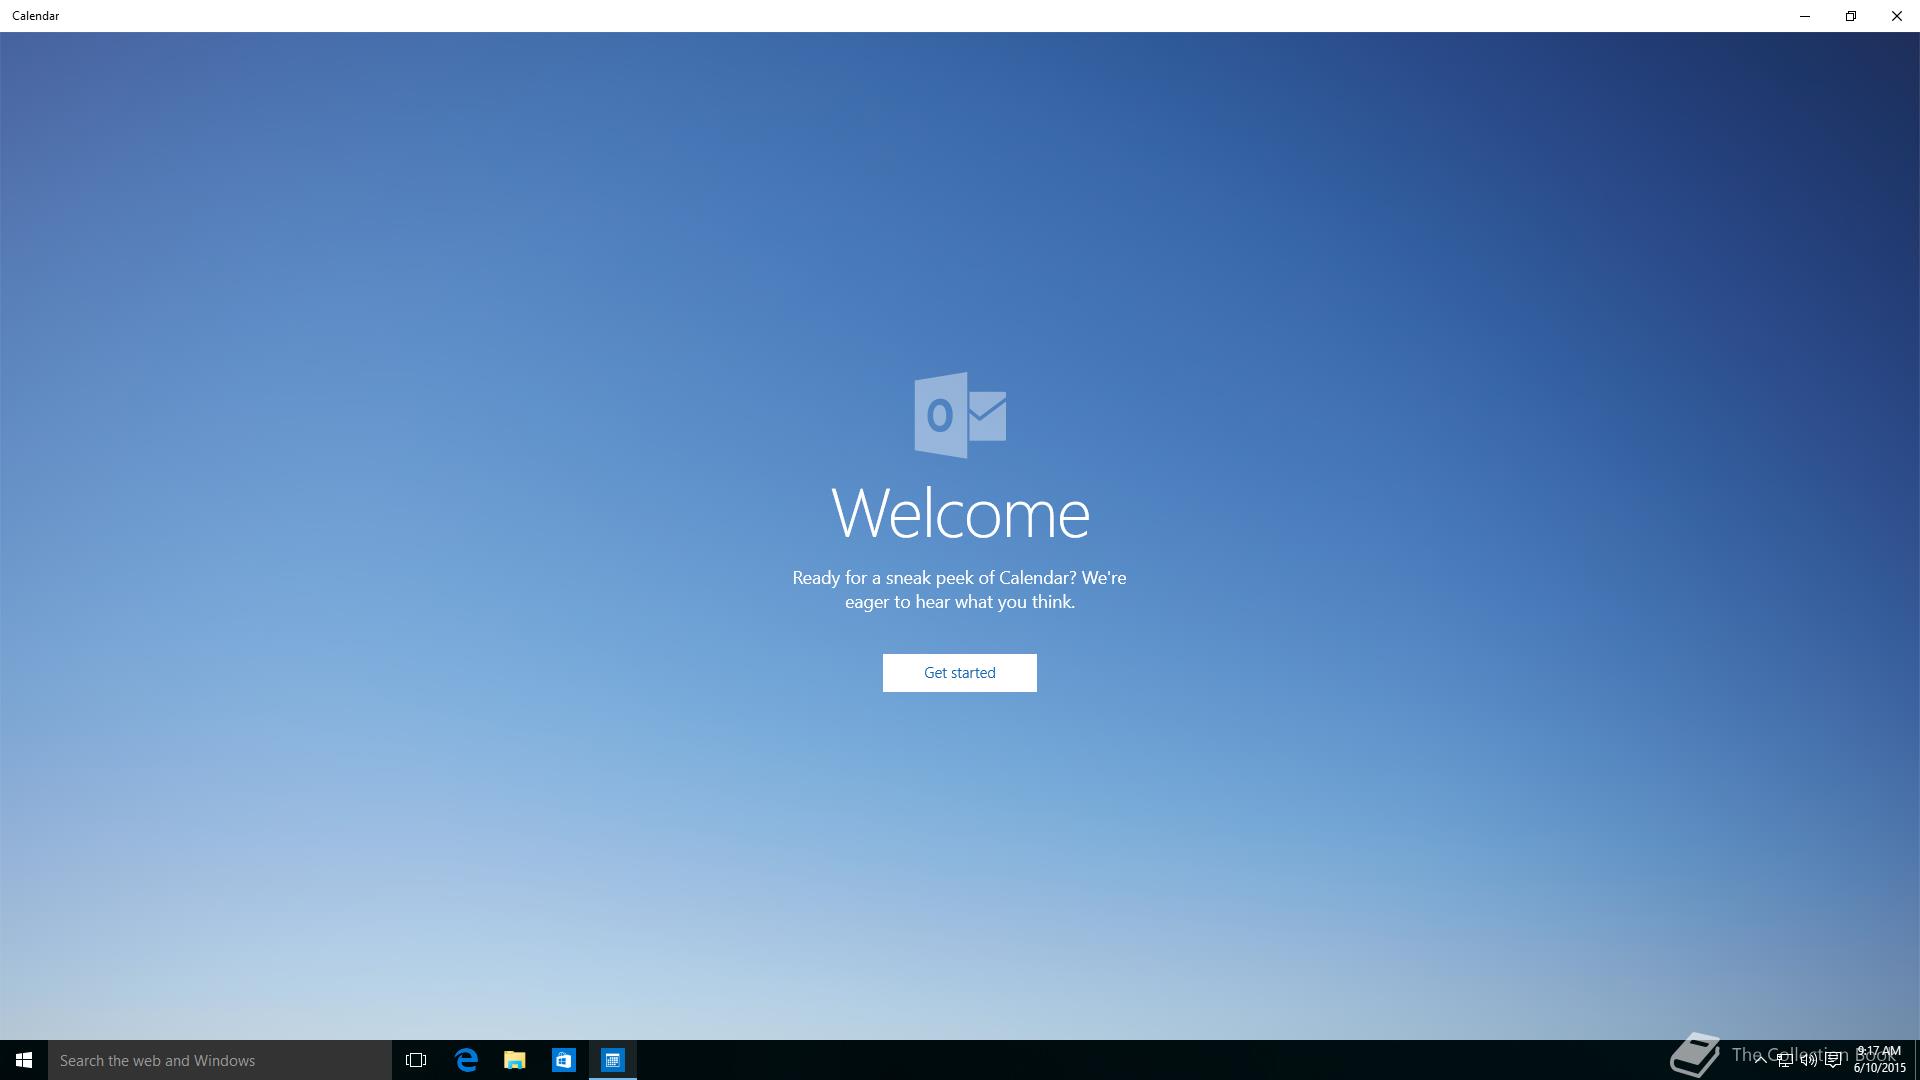The image size is (1920, 1080).
Task: Focus the Search the web and Windows box
Action: (x=220, y=1060)
